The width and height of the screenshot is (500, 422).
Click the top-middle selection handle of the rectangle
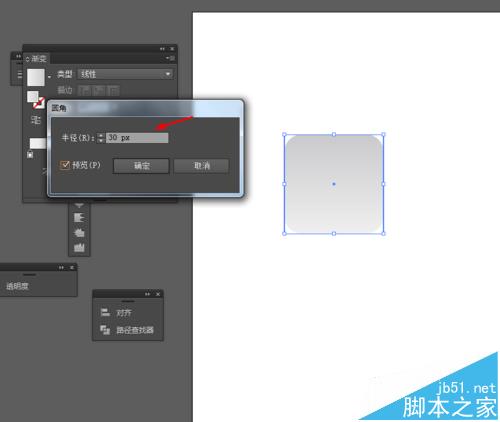point(334,134)
